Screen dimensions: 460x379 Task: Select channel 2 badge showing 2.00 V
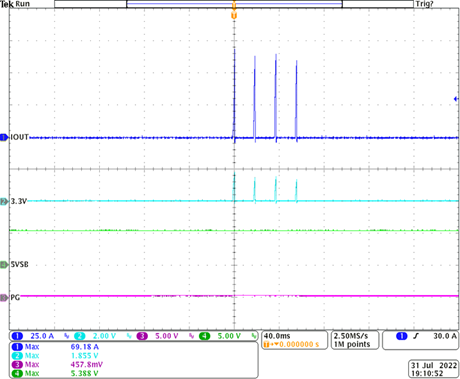[95, 336]
